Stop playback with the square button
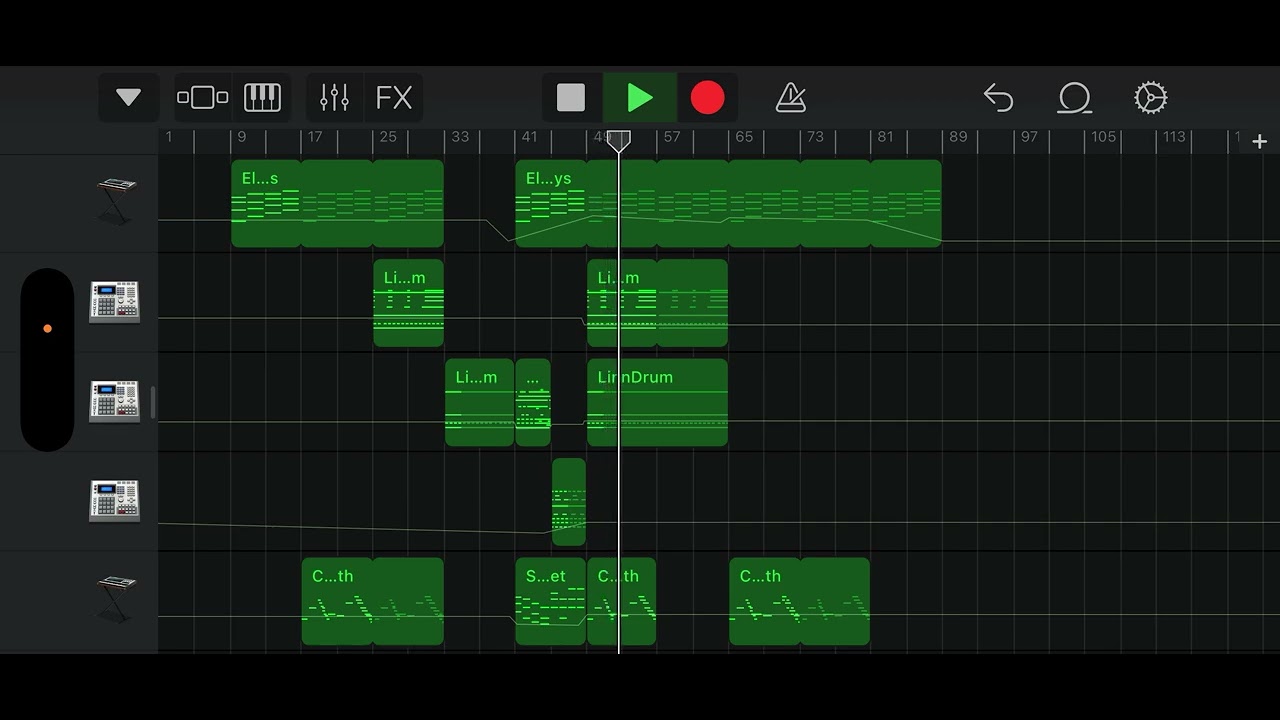The image size is (1280, 720). (x=571, y=98)
